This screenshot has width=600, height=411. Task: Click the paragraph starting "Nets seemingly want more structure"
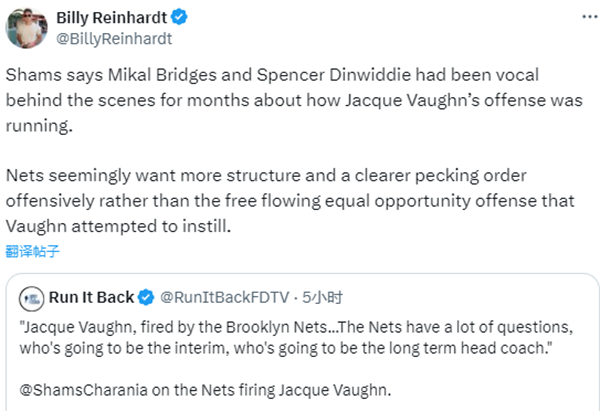(288, 200)
